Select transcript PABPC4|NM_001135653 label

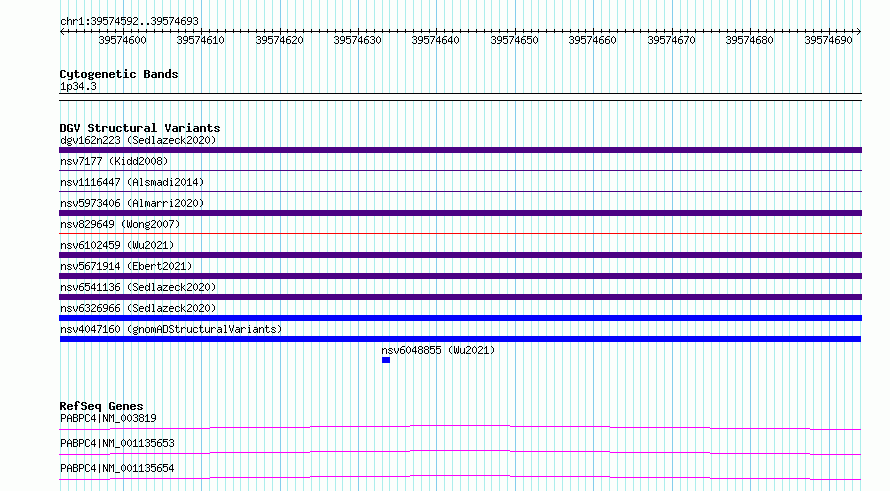(117, 443)
